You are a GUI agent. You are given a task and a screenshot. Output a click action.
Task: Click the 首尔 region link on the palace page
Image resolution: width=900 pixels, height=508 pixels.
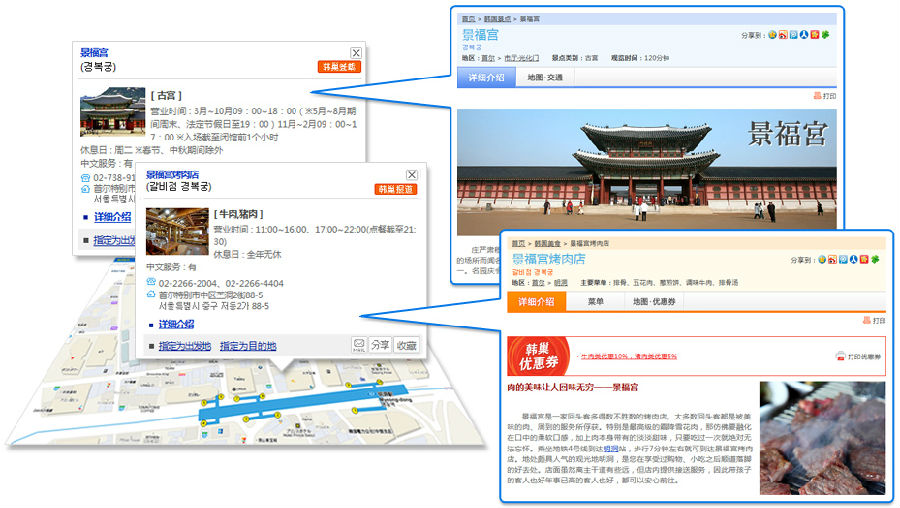coord(488,58)
